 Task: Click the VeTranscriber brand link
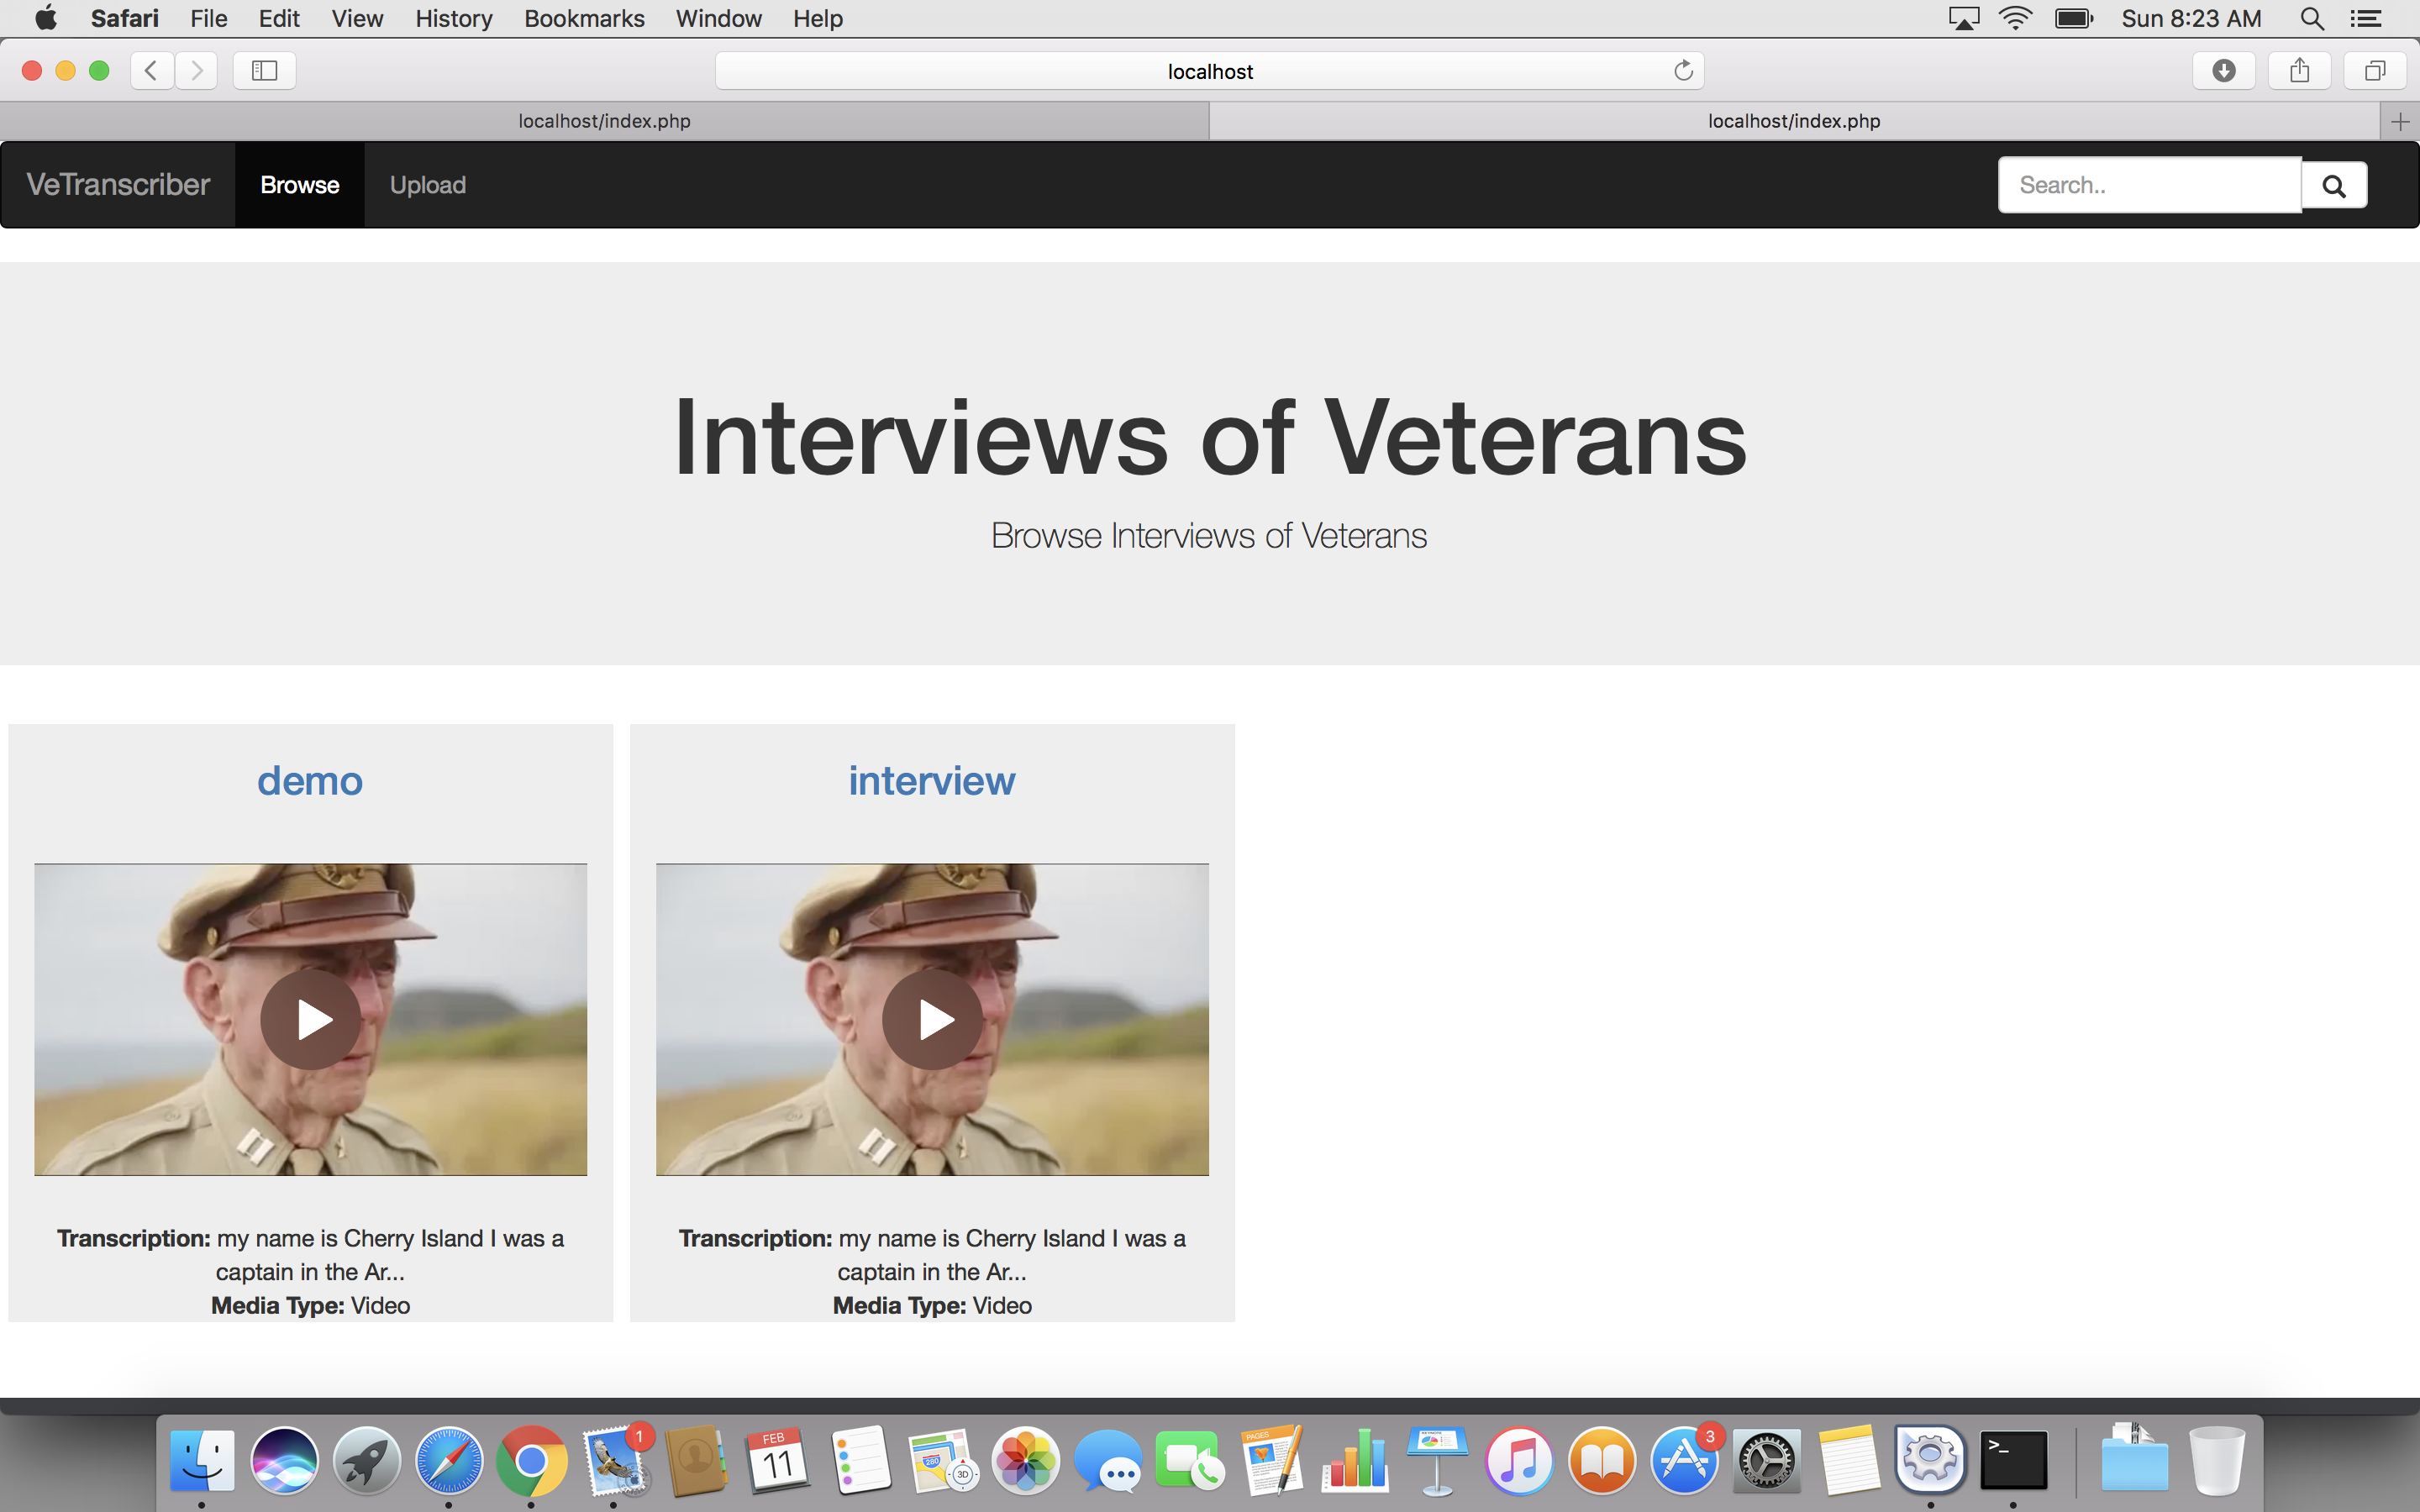[118, 185]
